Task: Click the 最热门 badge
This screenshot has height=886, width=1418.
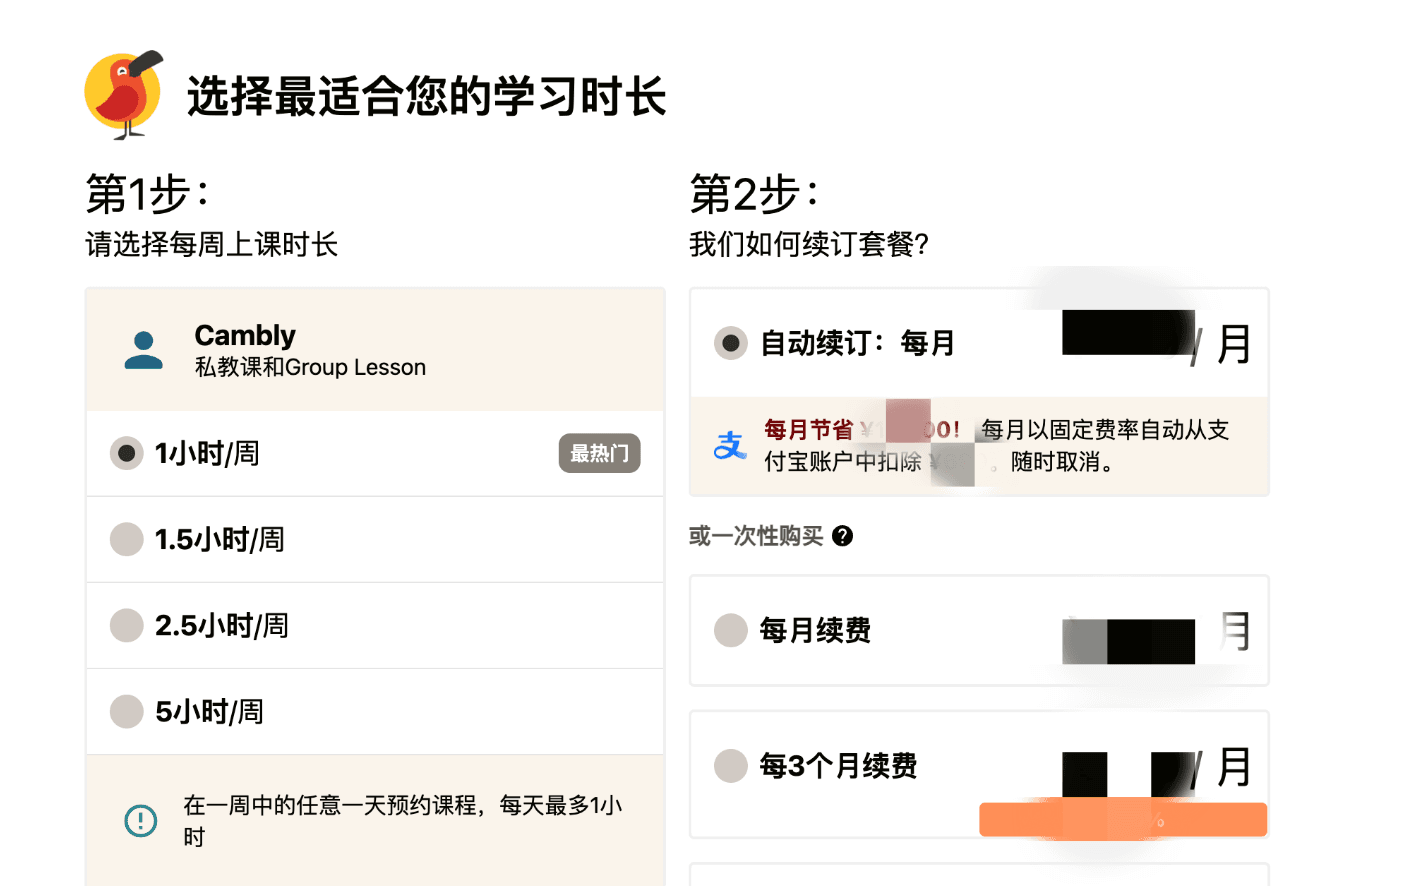Action: [x=599, y=453]
